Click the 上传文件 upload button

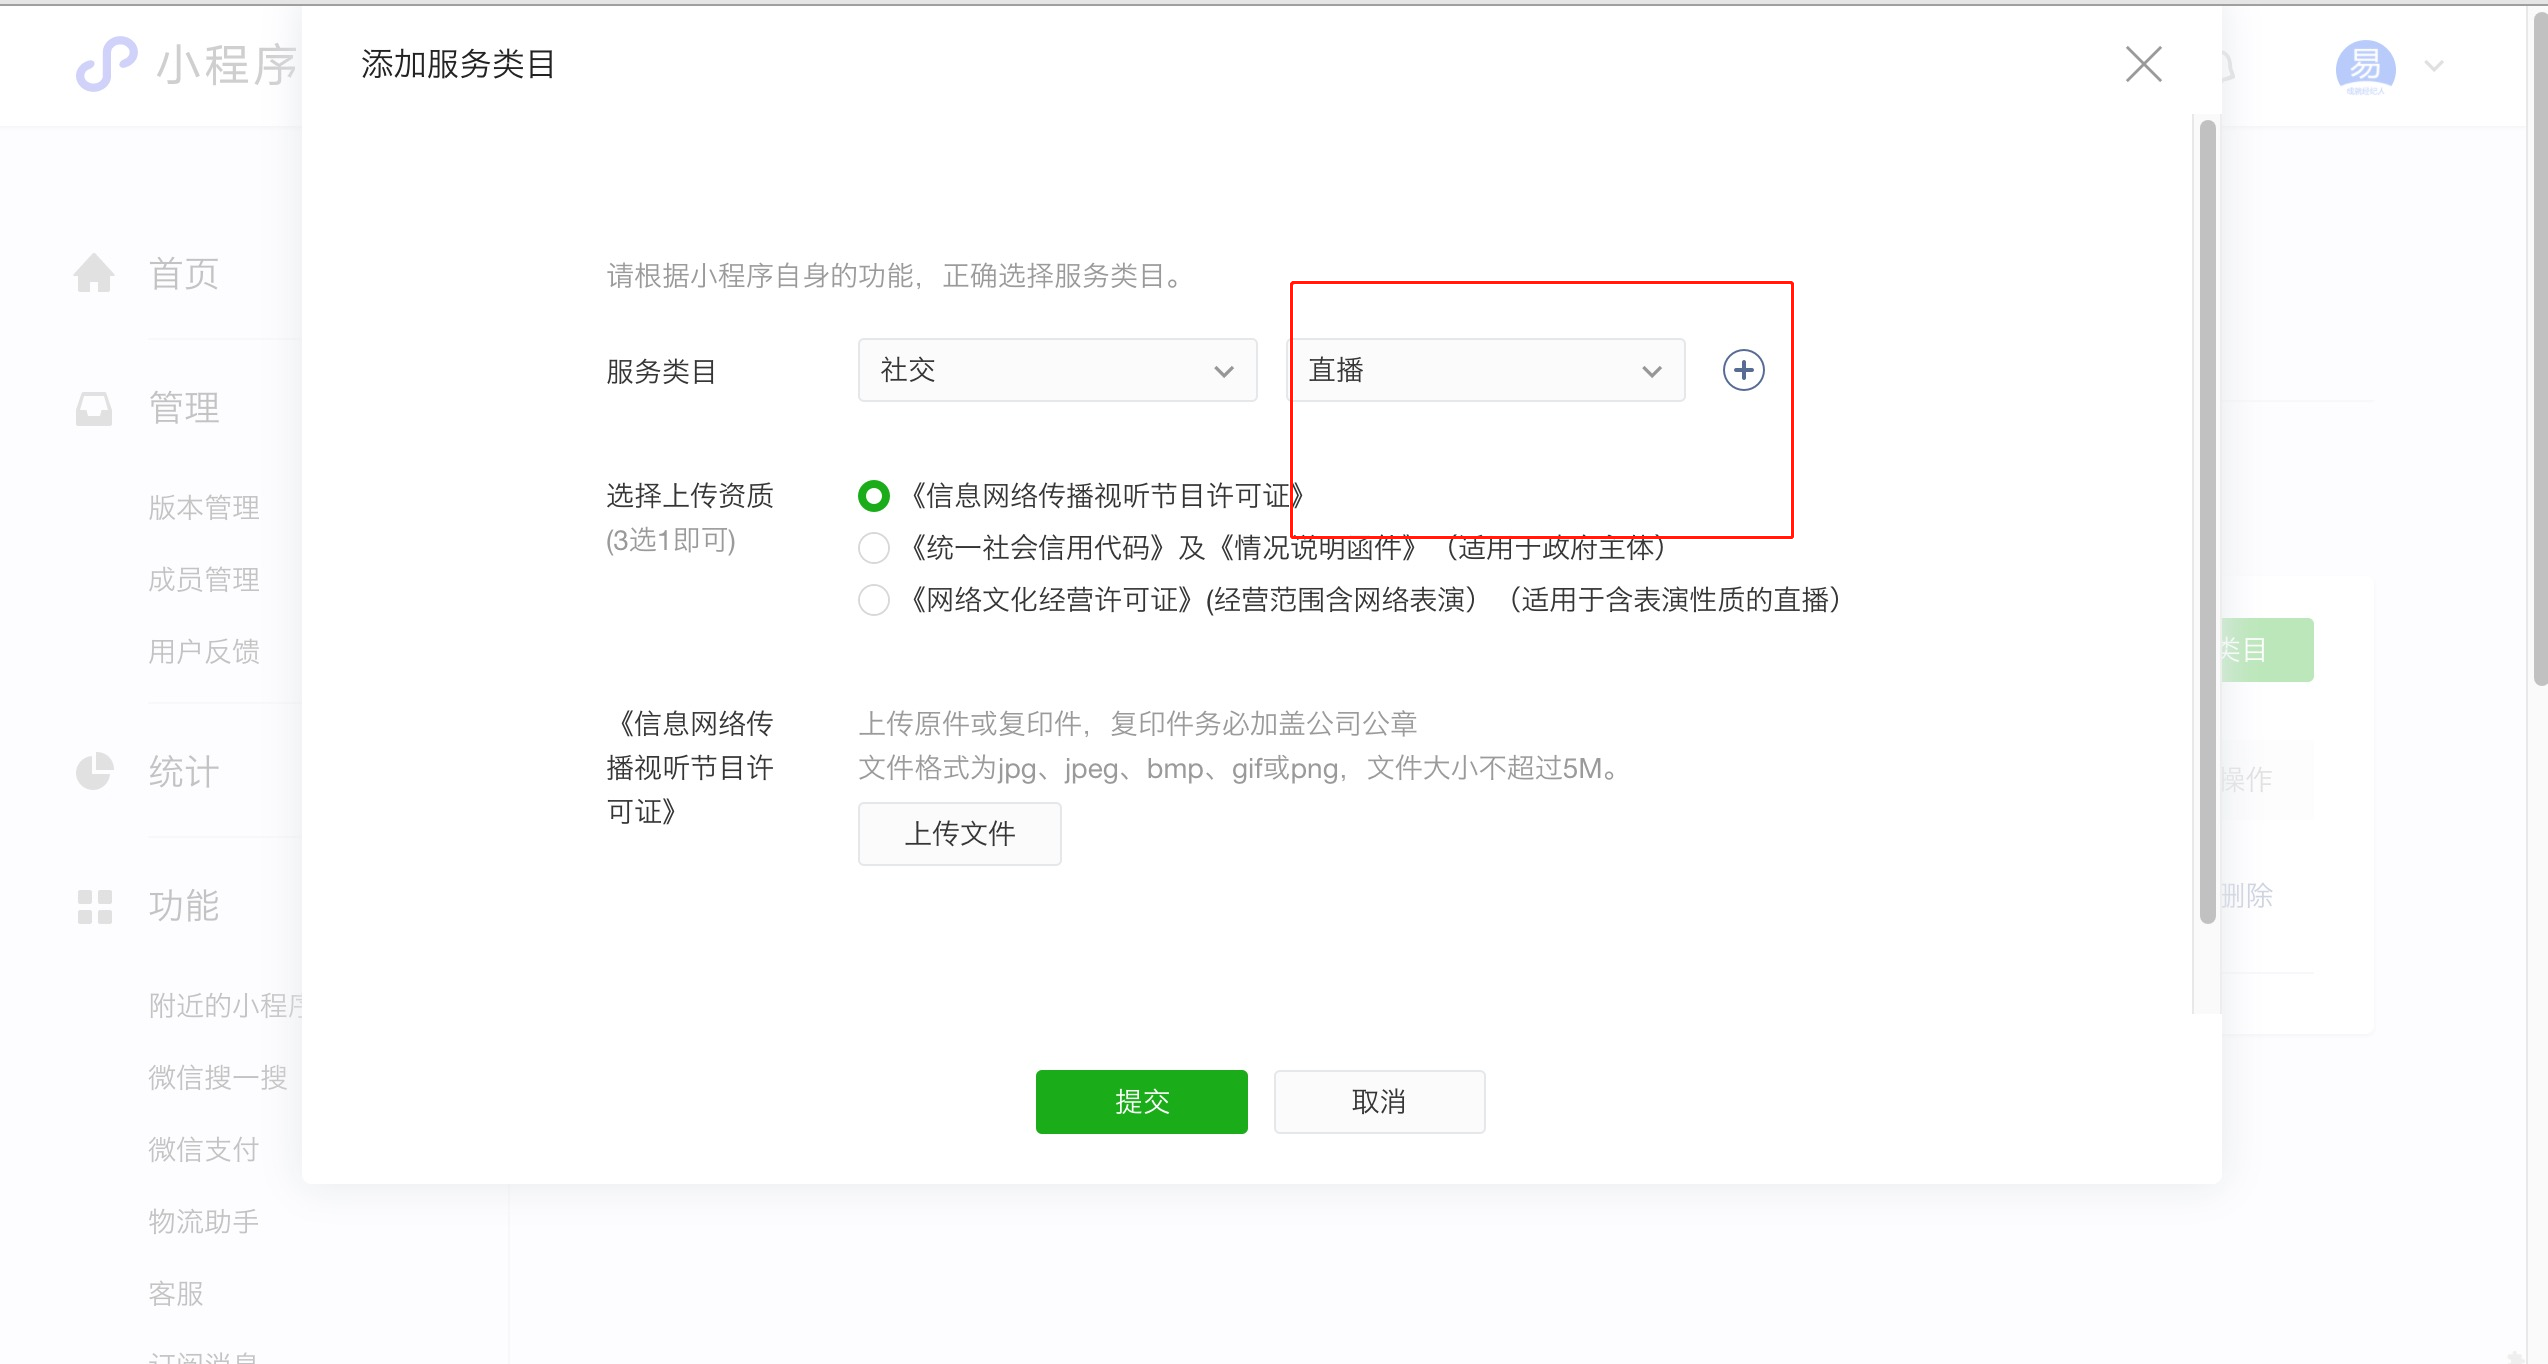coord(959,833)
